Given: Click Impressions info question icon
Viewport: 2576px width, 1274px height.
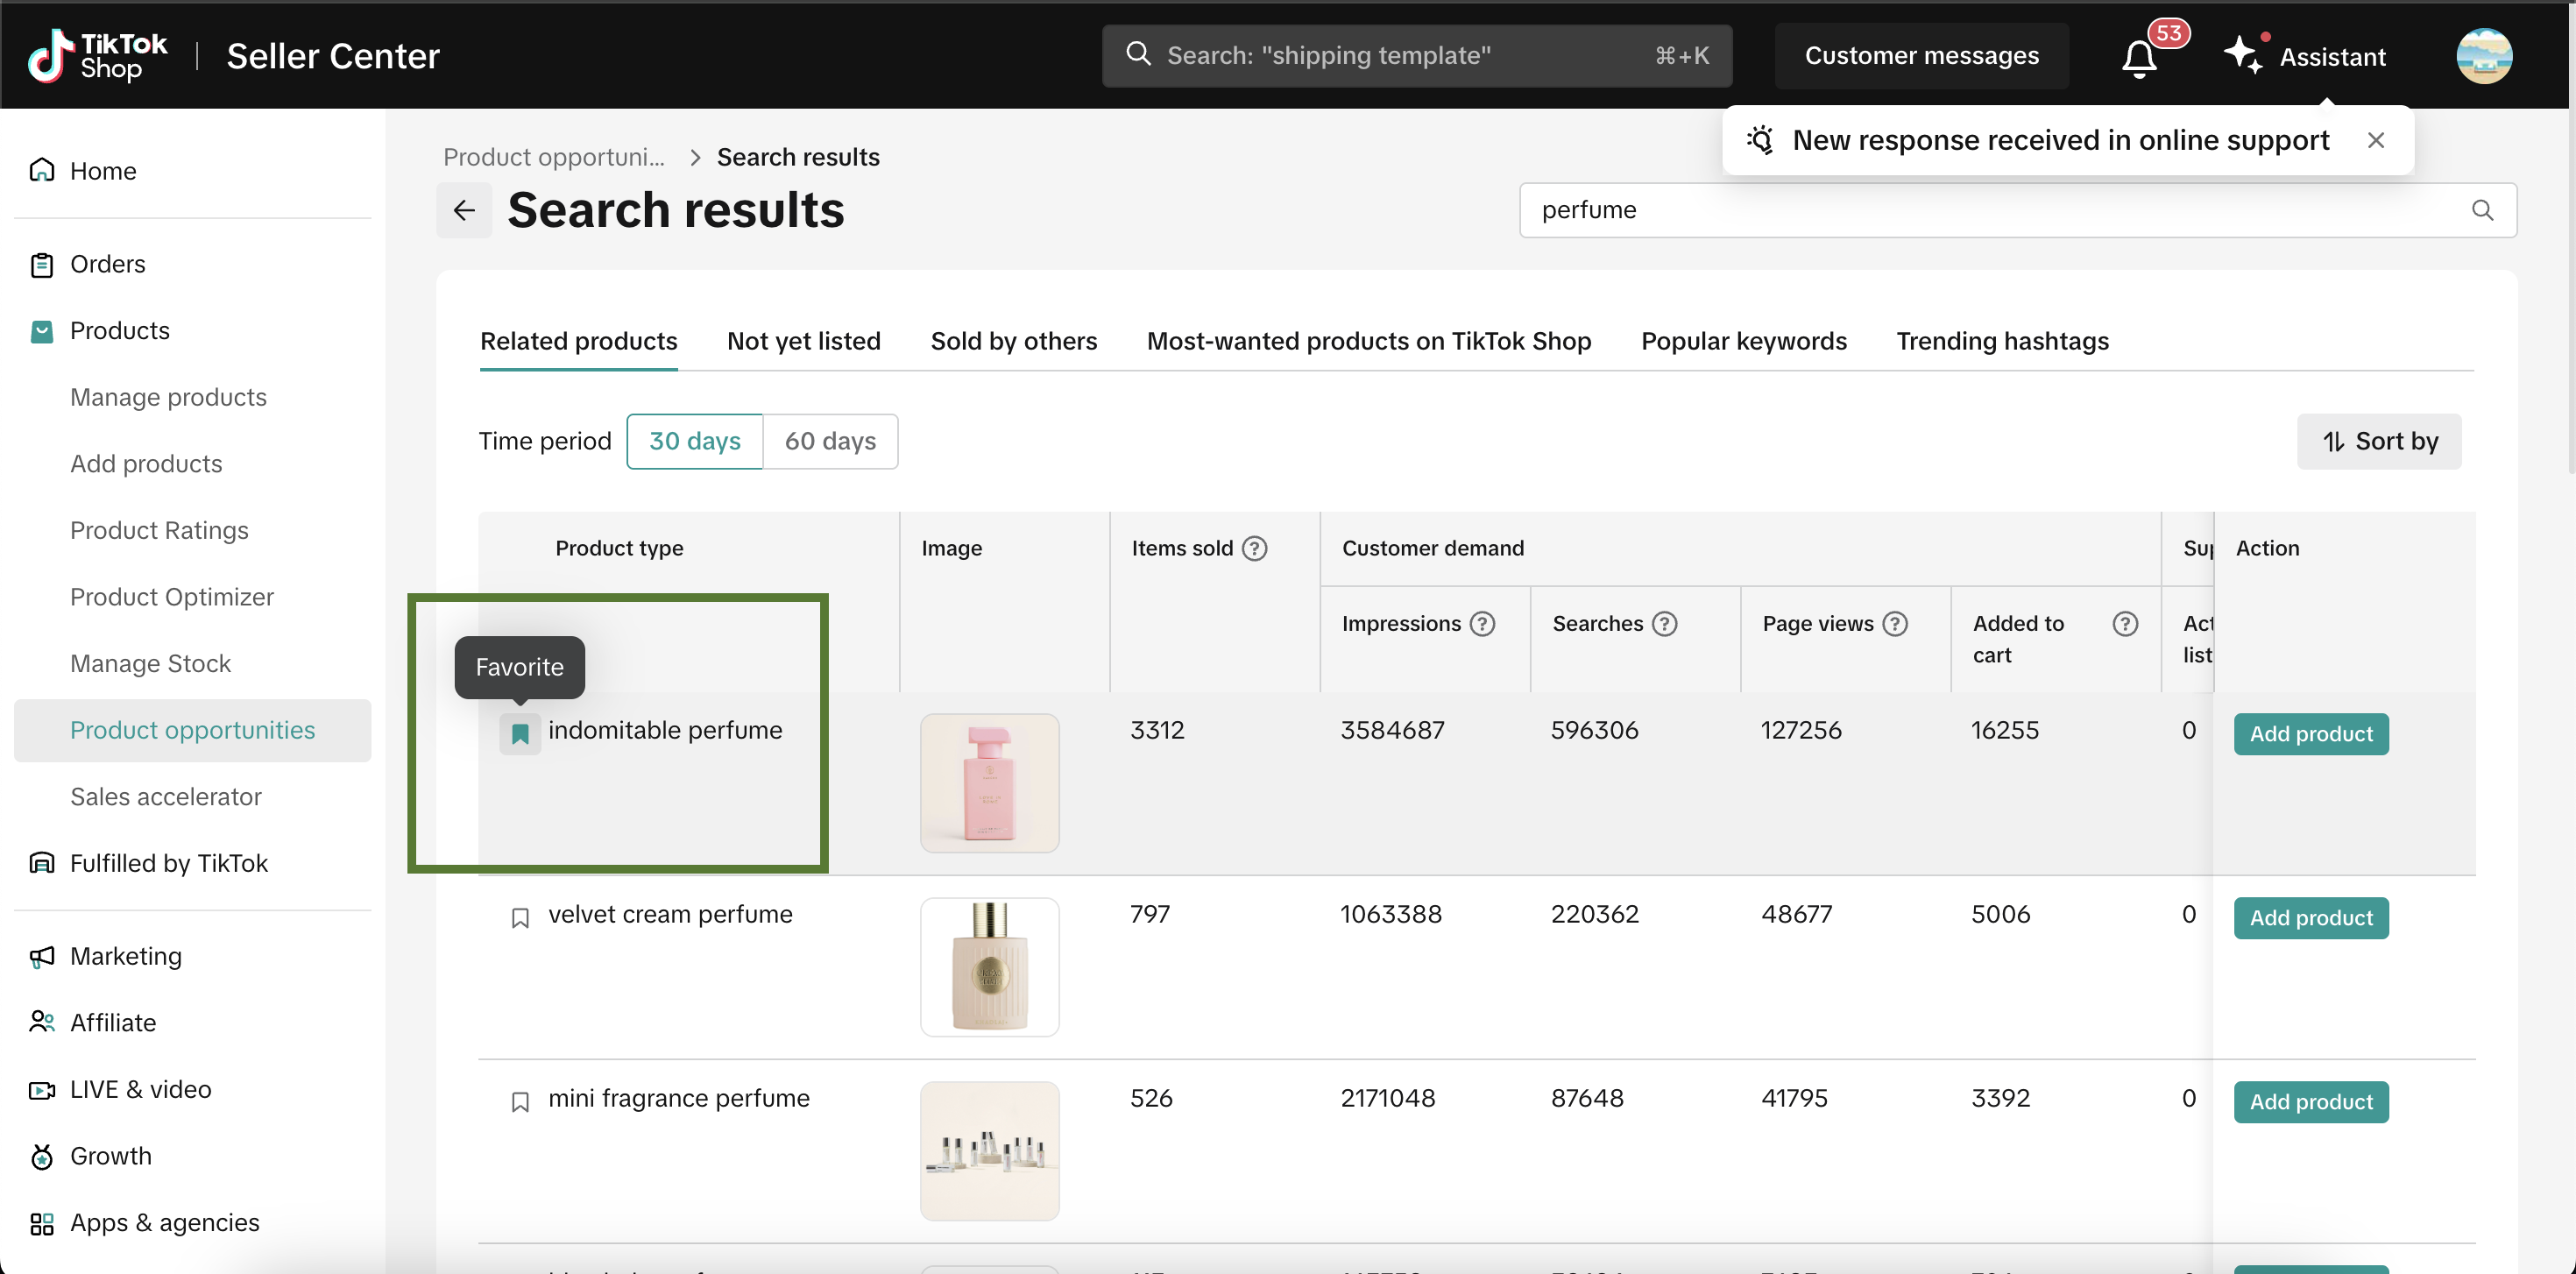Looking at the screenshot, I should point(1482,624).
